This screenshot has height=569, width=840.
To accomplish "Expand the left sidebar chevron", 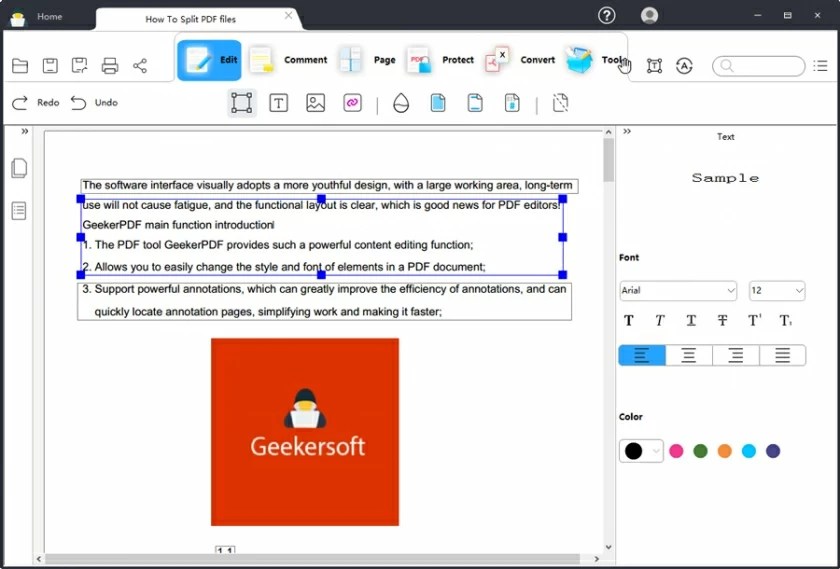I will coord(25,131).
